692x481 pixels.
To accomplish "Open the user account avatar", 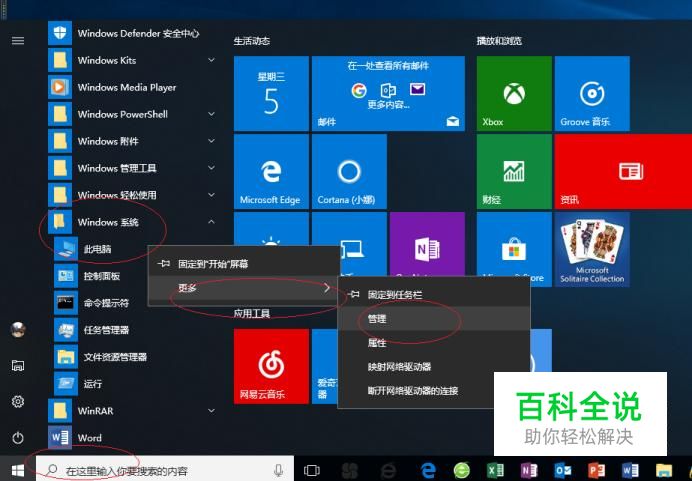I will [18, 330].
